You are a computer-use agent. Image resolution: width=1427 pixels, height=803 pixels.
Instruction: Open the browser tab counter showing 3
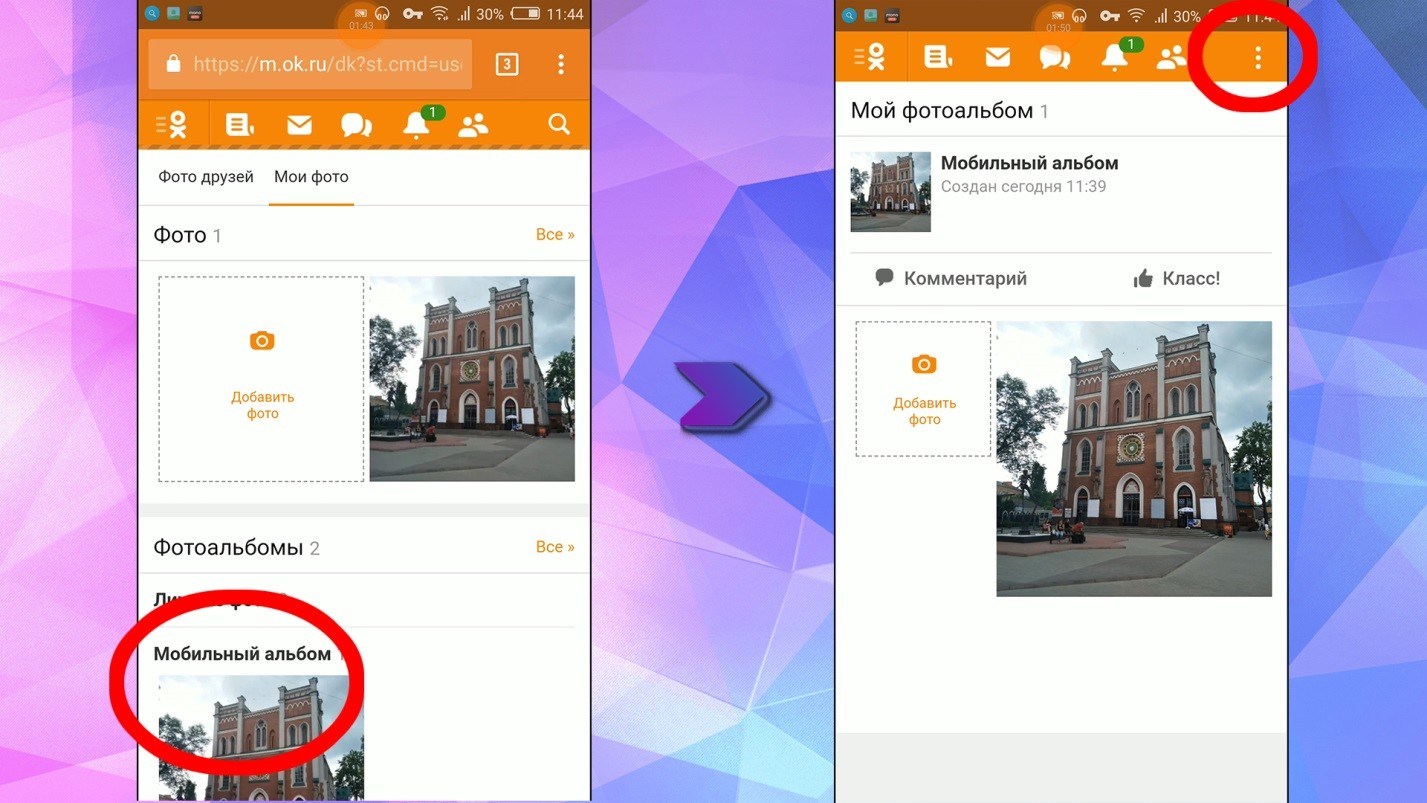(x=507, y=65)
